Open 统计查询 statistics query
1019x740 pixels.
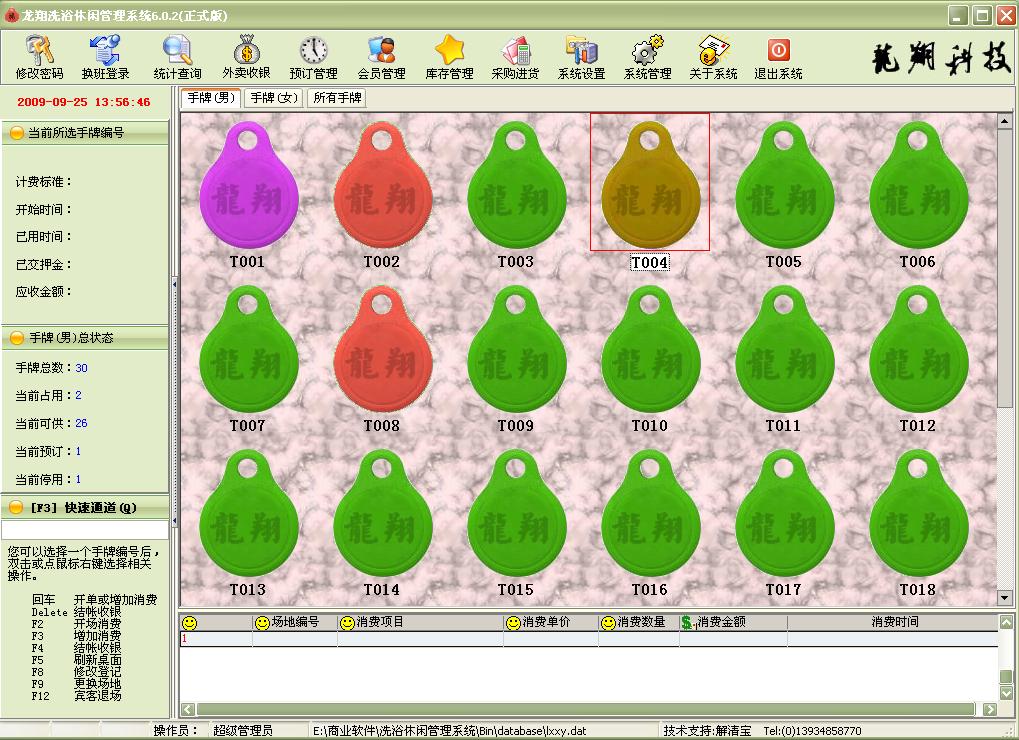[x=177, y=58]
